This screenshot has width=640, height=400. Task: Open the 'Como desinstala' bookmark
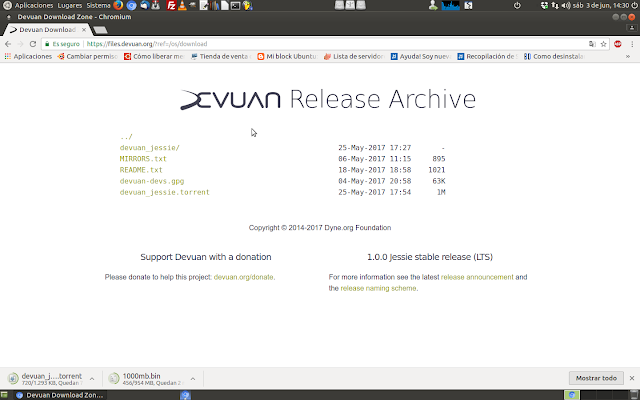[x=554, y=56]
